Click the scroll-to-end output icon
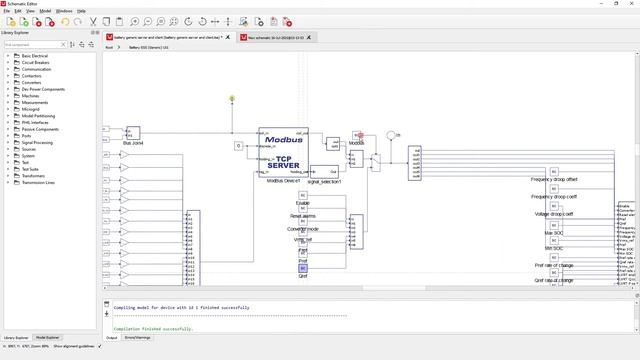 coord(107,313)
